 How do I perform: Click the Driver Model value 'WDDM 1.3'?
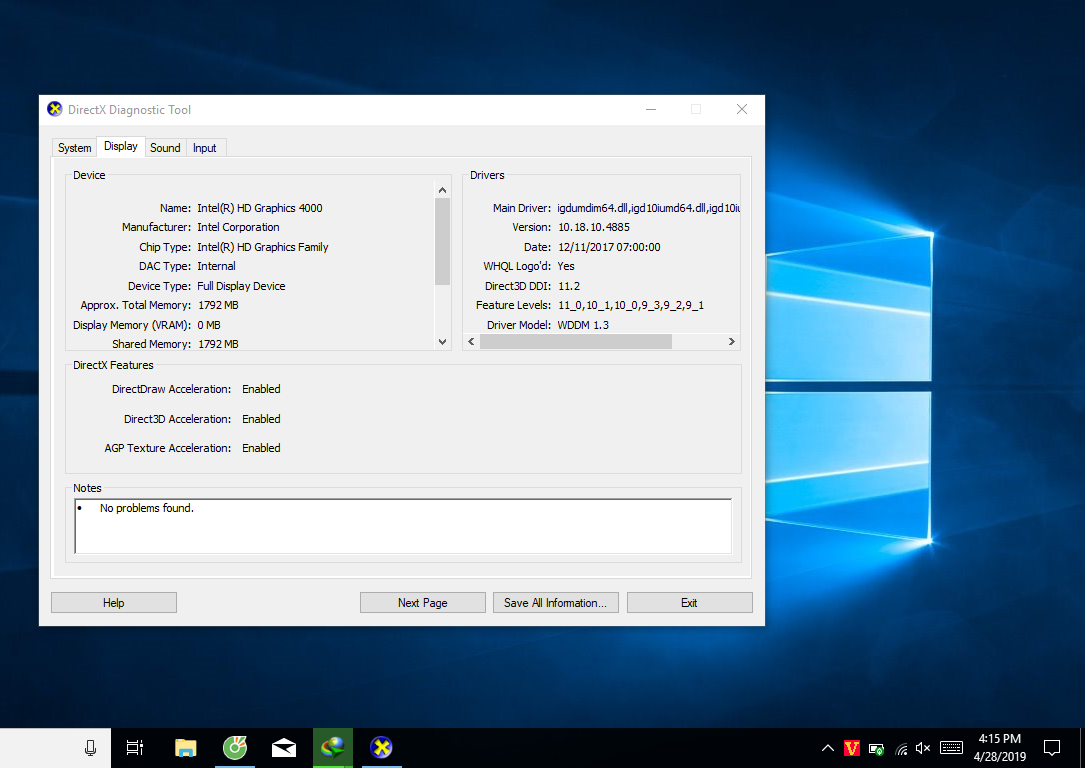point(583,325)
